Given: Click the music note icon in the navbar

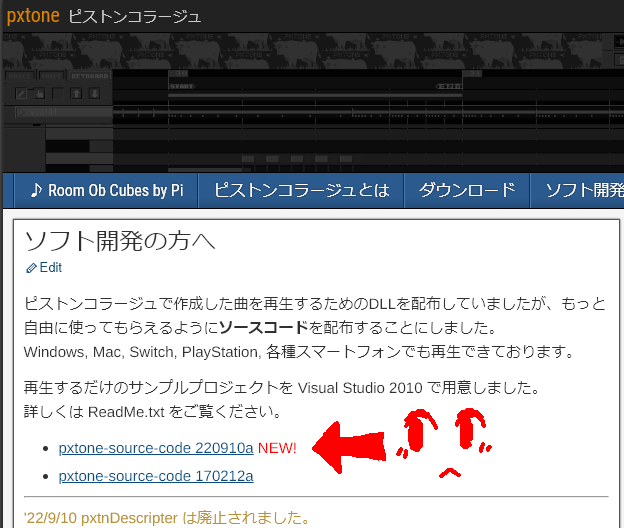Looking at the screenshot, I should click(36, 190).
